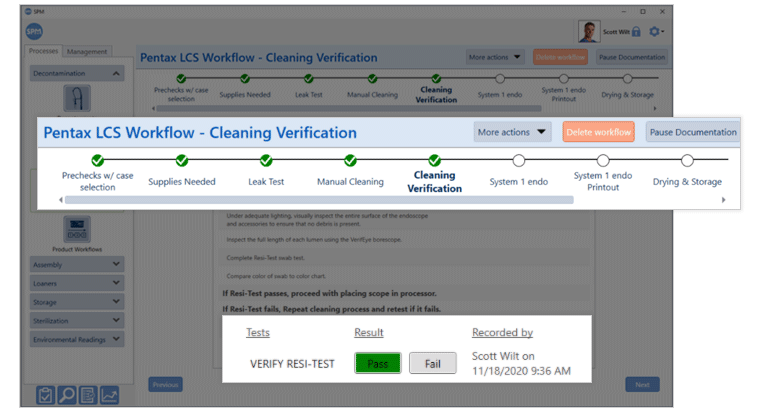Click 'If Resi-Test fails, Repeat cleaning' instruction

pyautogui.click(x=331, y=309)
